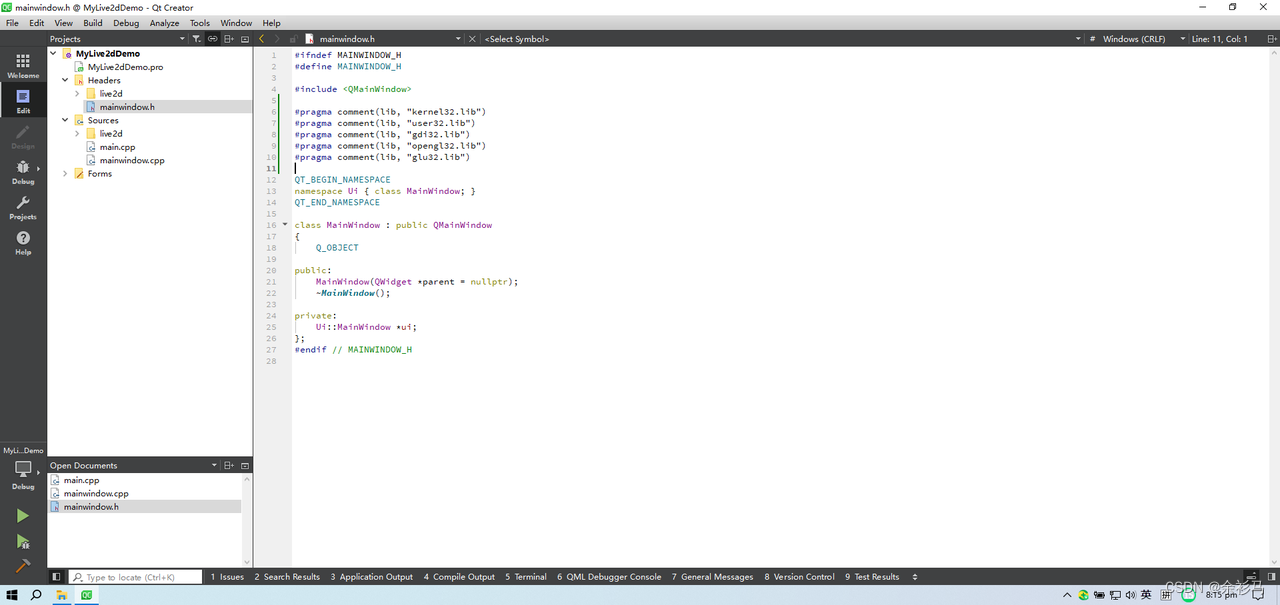Image resolution: width=1280 pixels, height=605 pixels.
Task: Click the filter tree icon in the Projects pane
Action: pos(196,39)
